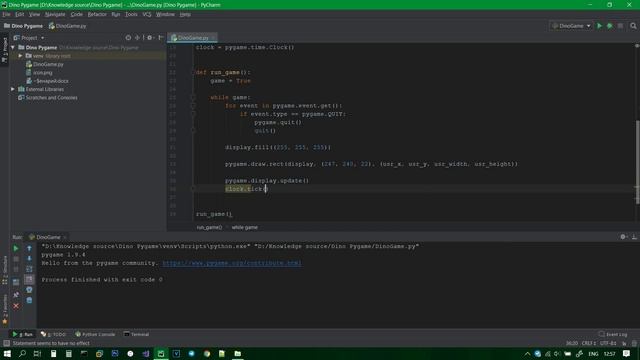The height and width of the screenshot is (360, 640).
Task: Open the Navigate menu
Action: 55,14
